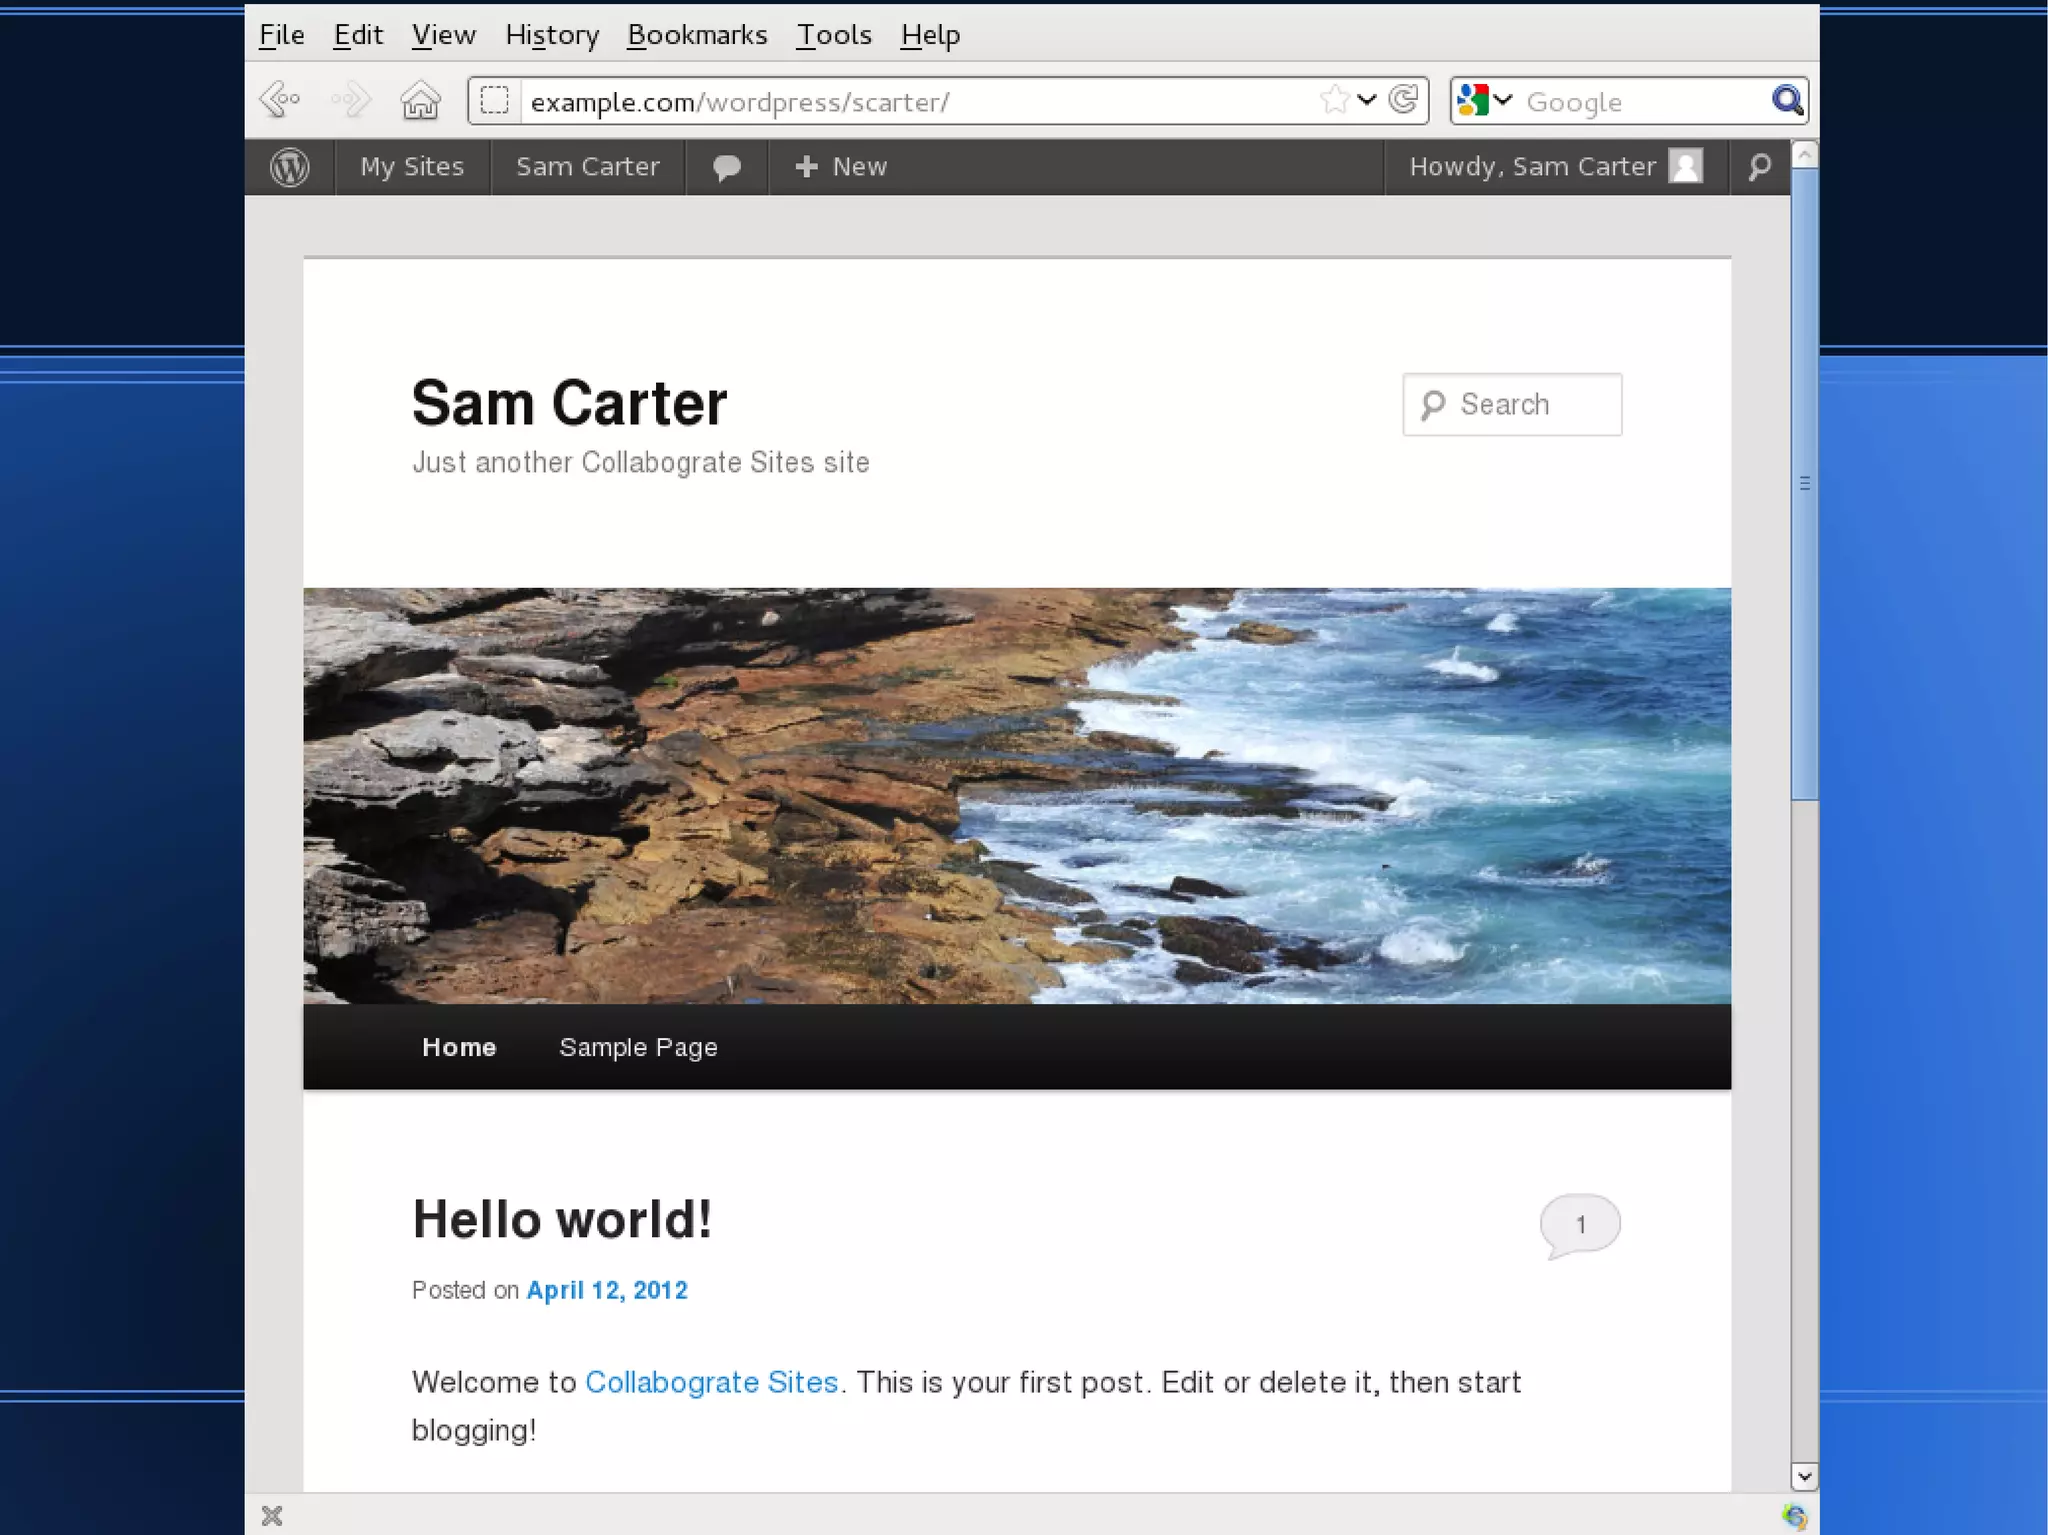This screenshot has height=1535, width=2048.
Task: Open the Tools menu
Action: click(834, 35)
